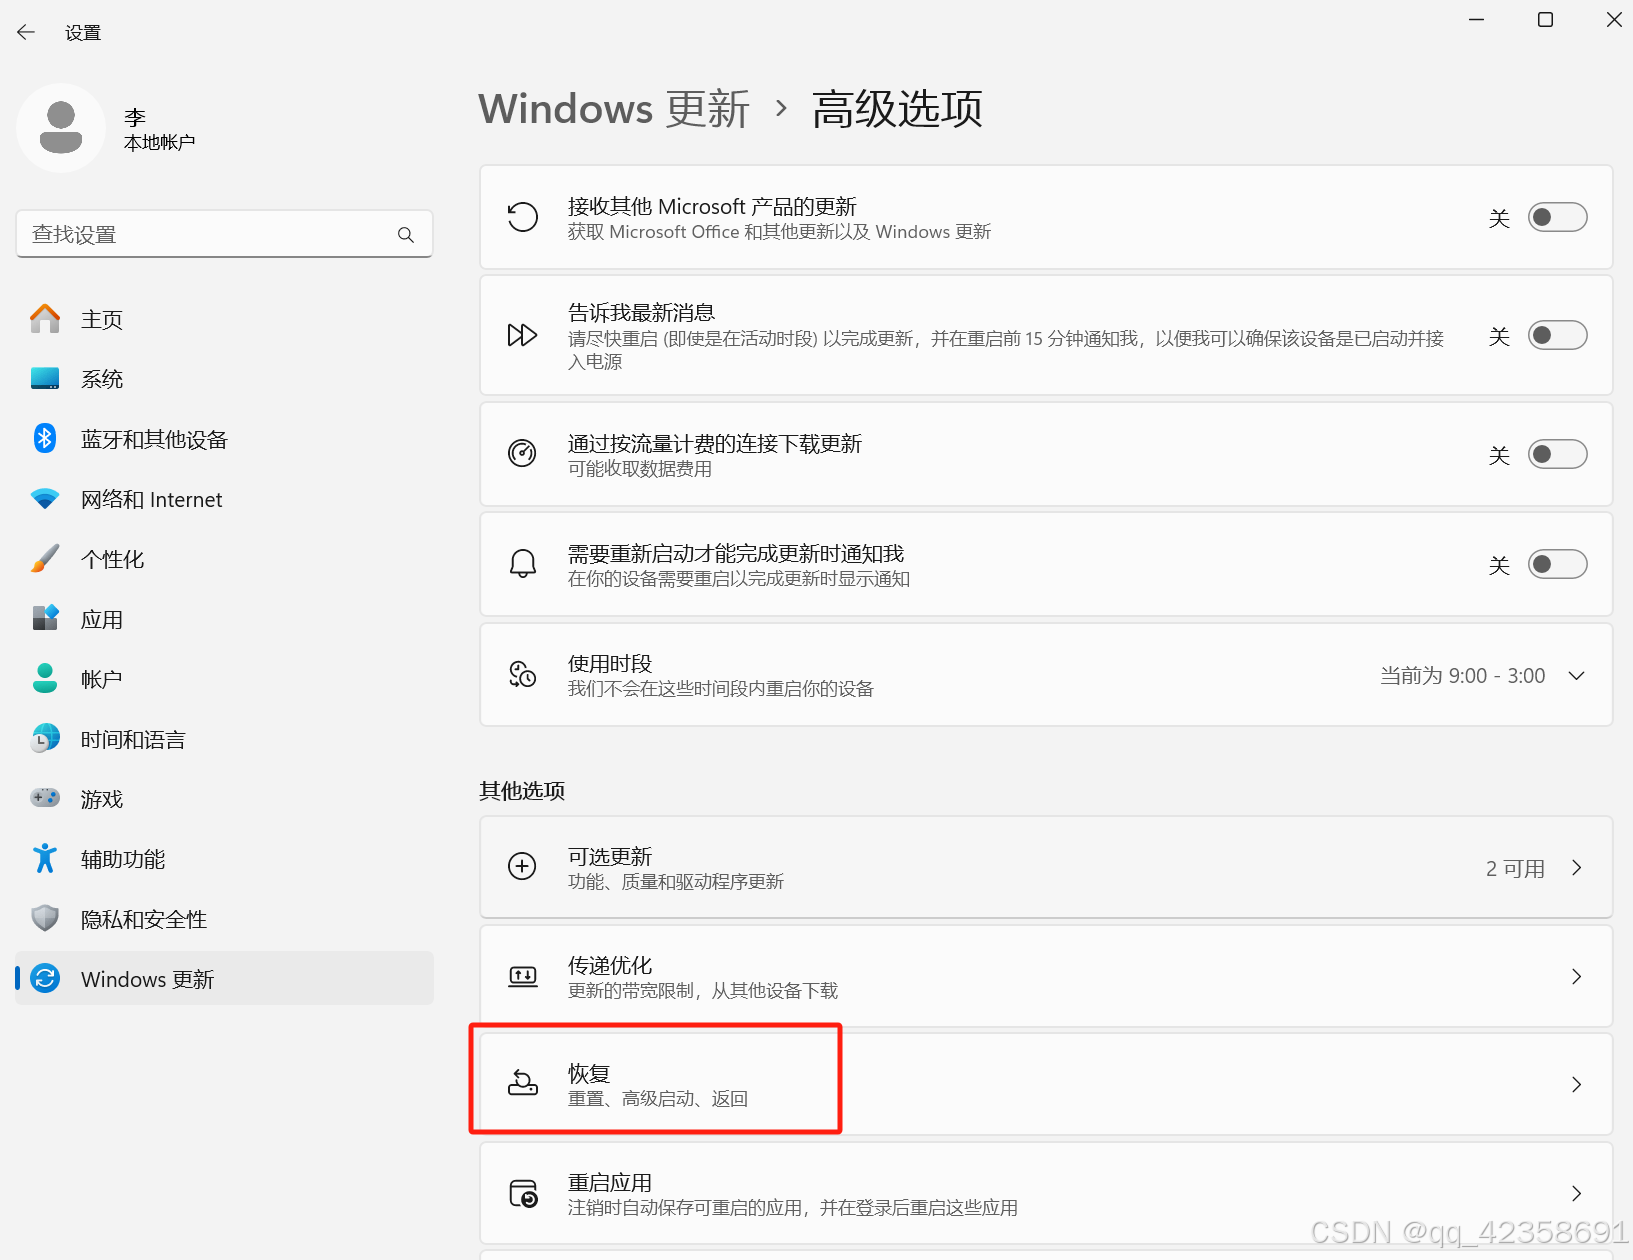
Task: Click the 其他选项 section heading
Action: tap(522, 791)
